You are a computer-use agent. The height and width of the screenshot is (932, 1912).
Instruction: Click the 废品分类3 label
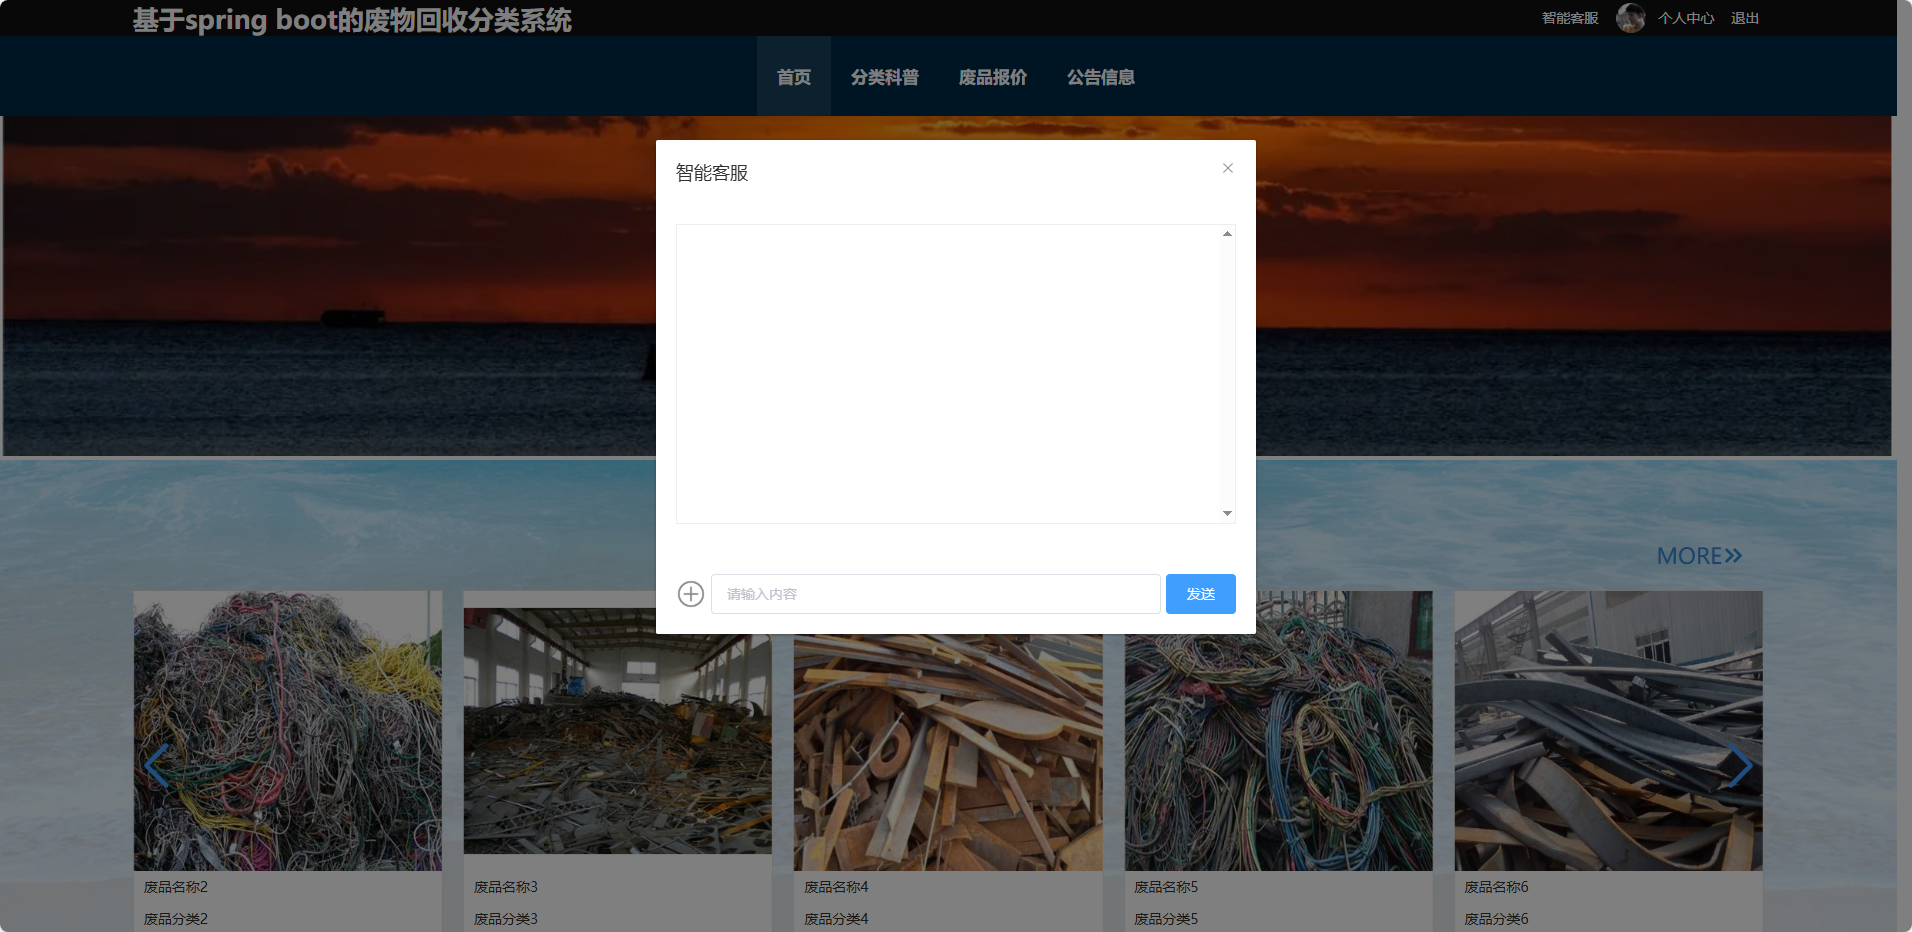tap(506, 919)
